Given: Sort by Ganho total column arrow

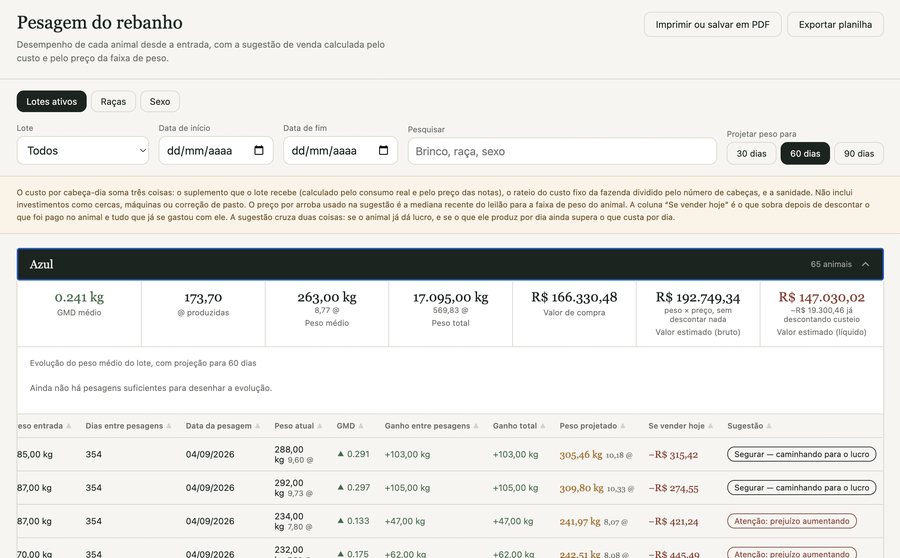Looking at the screenshot, I should click(x=543, y=426).
